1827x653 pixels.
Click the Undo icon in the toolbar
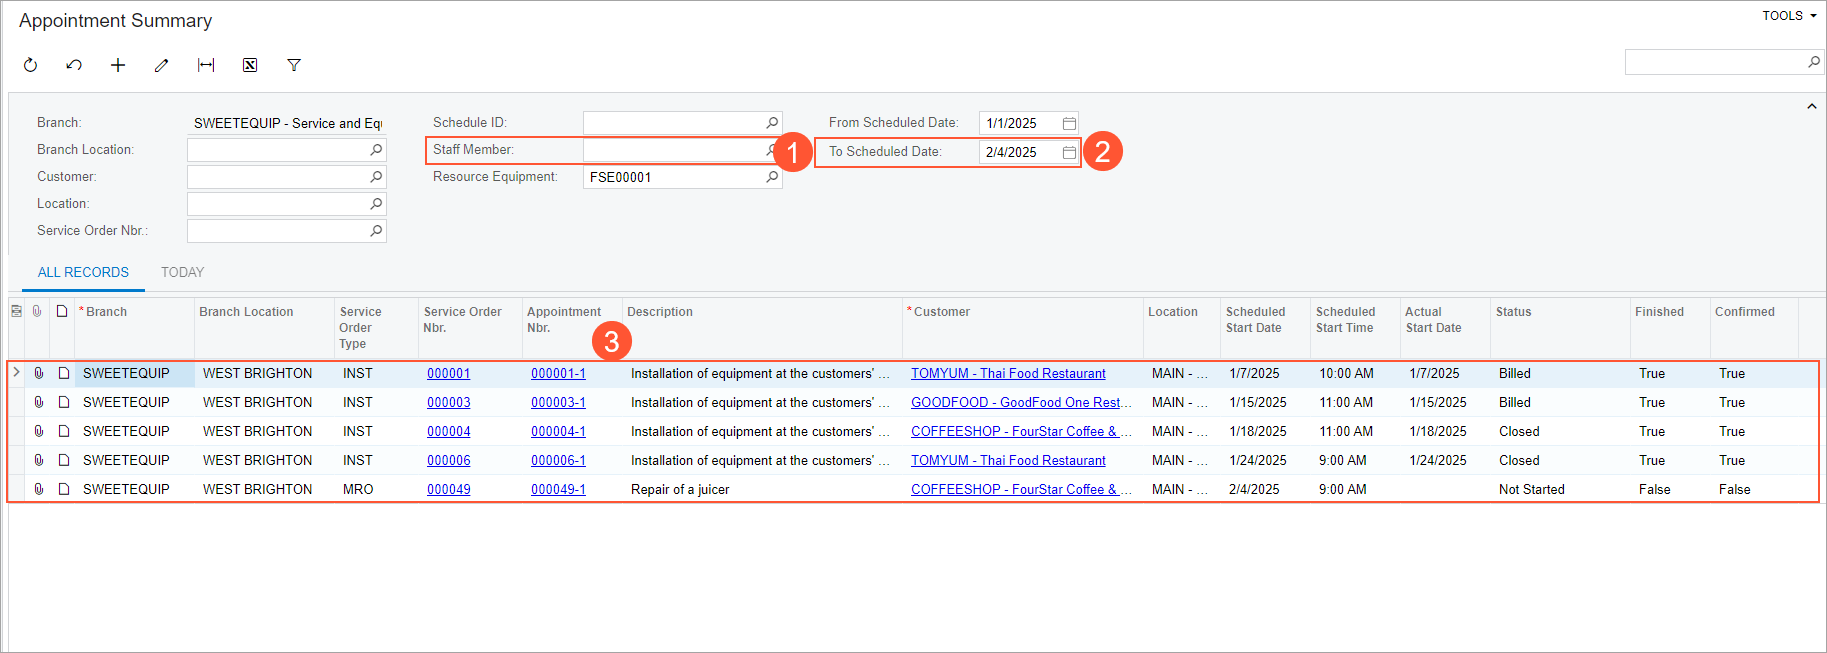74,65
